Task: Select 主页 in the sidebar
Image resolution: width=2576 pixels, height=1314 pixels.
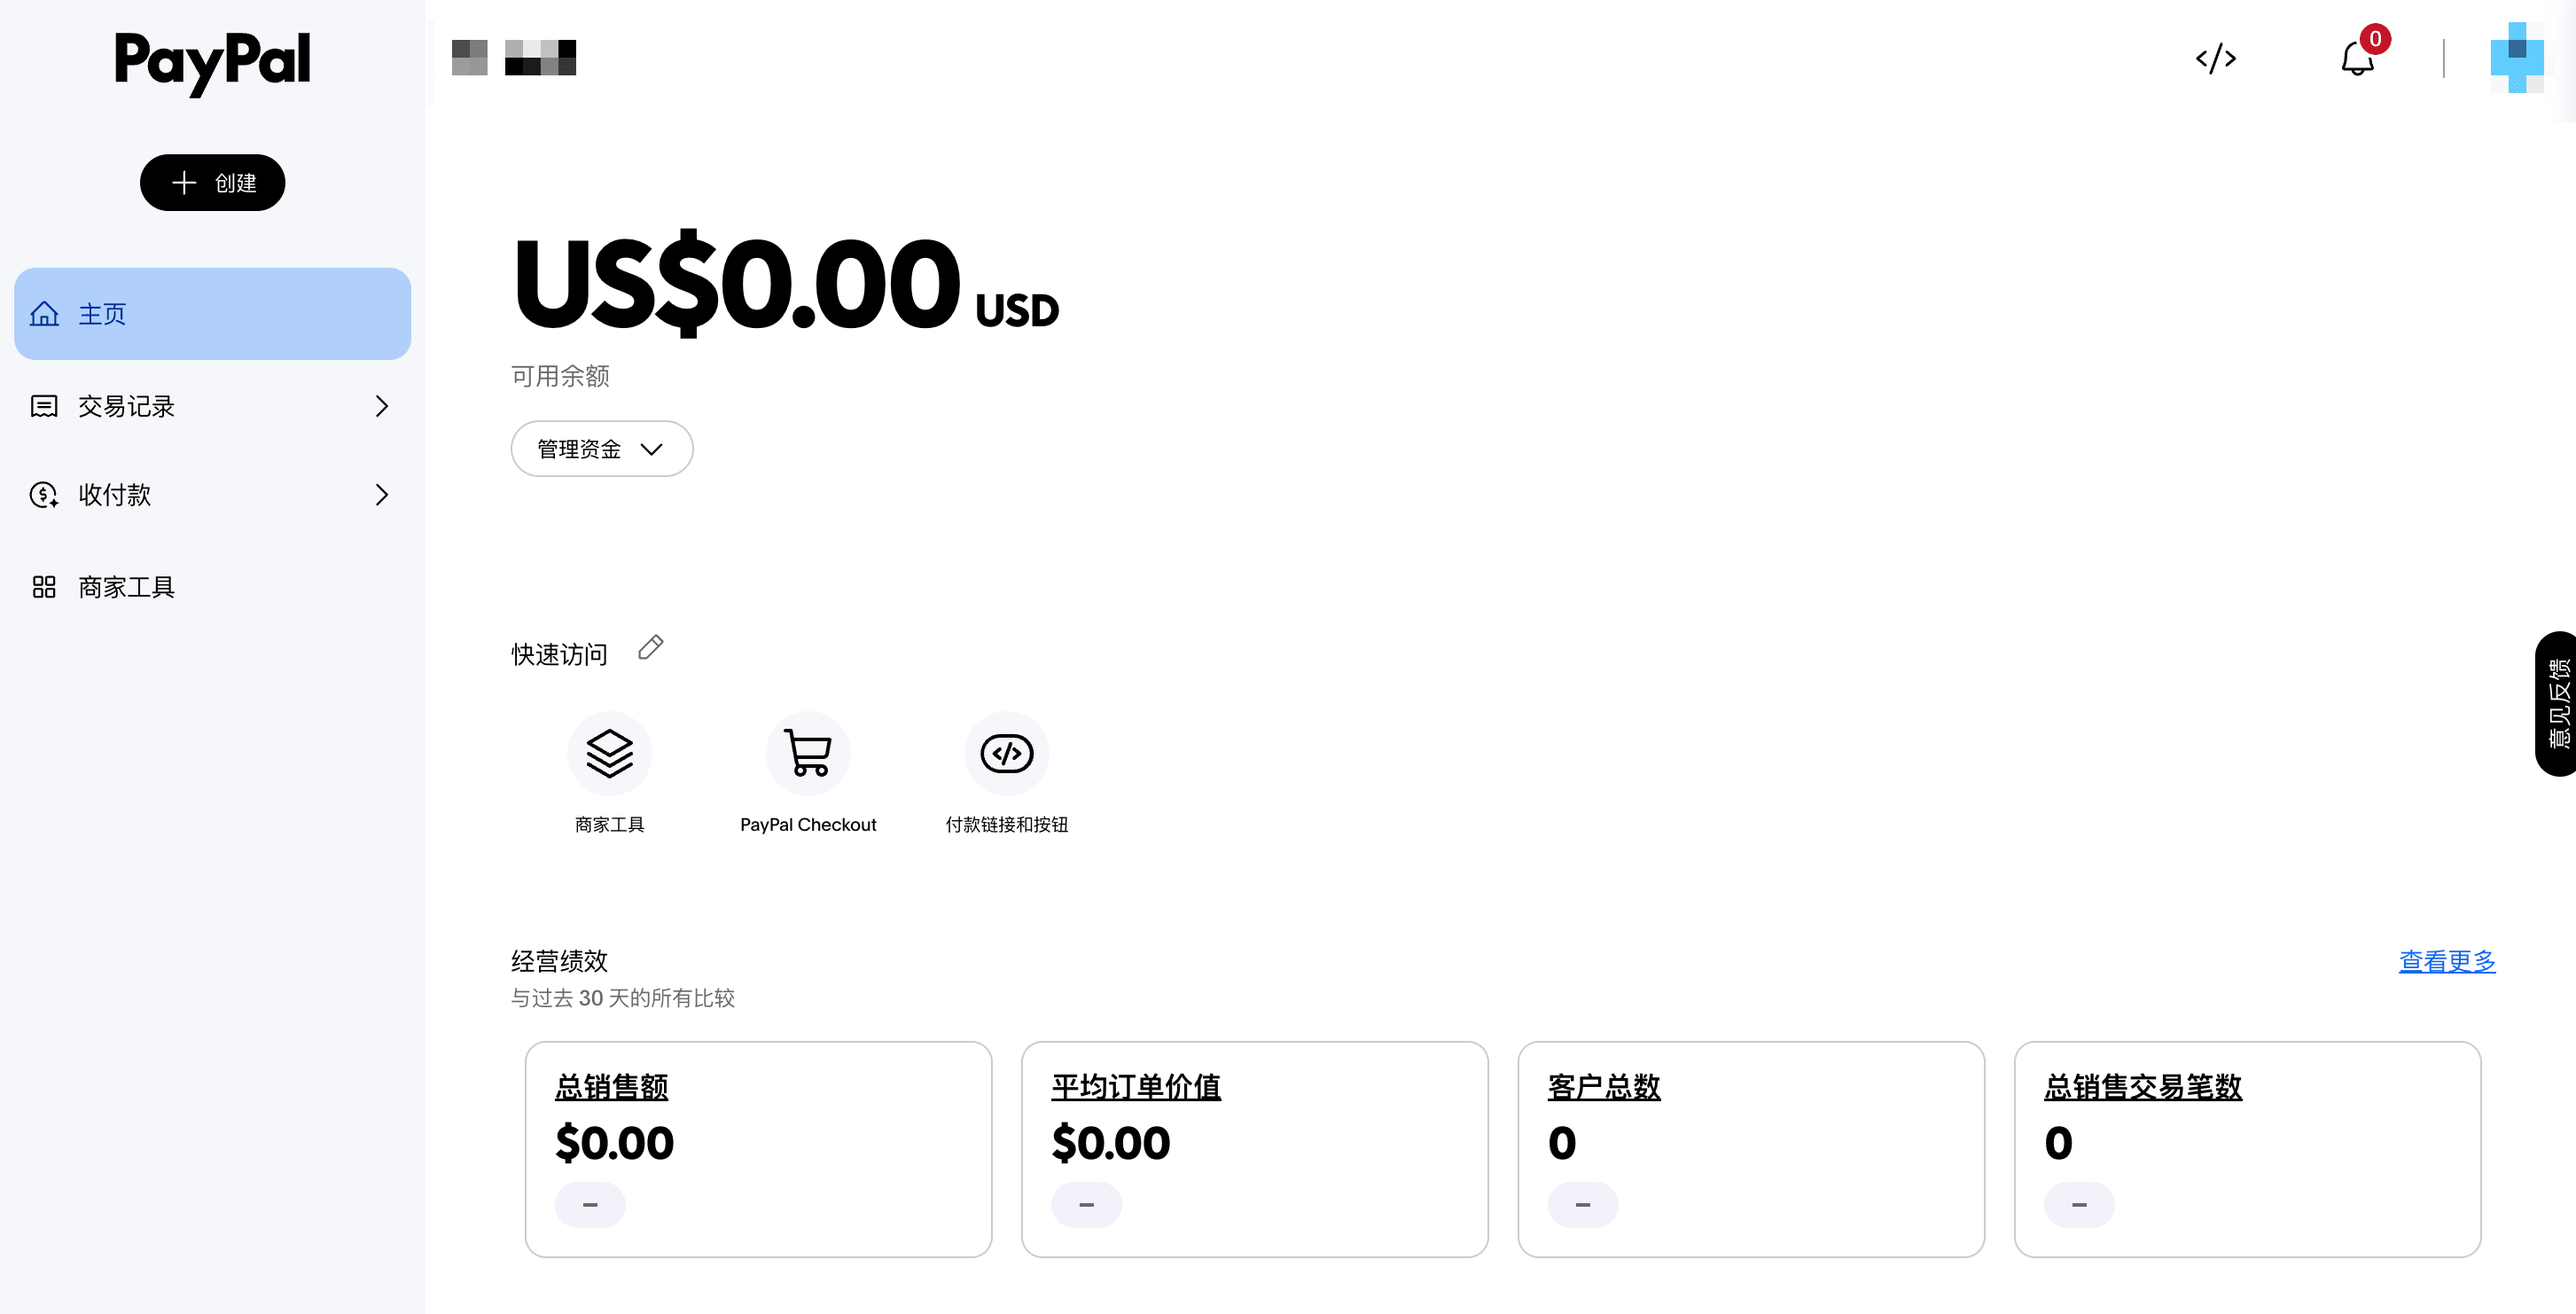Action: click(x=212, y=314)
